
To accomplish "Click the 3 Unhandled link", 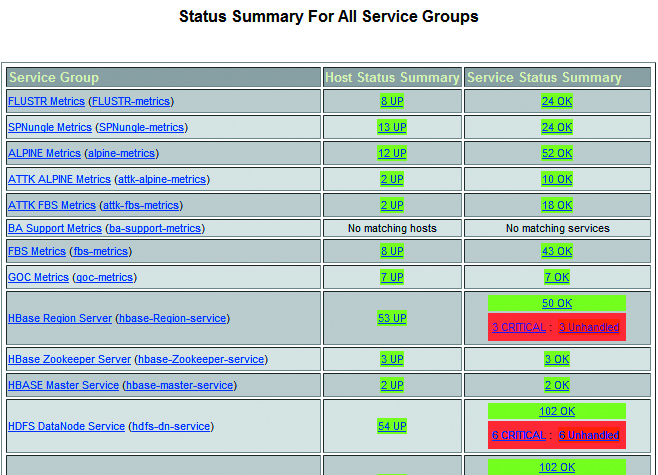I will pyautogui.click(x=589, y=328).
